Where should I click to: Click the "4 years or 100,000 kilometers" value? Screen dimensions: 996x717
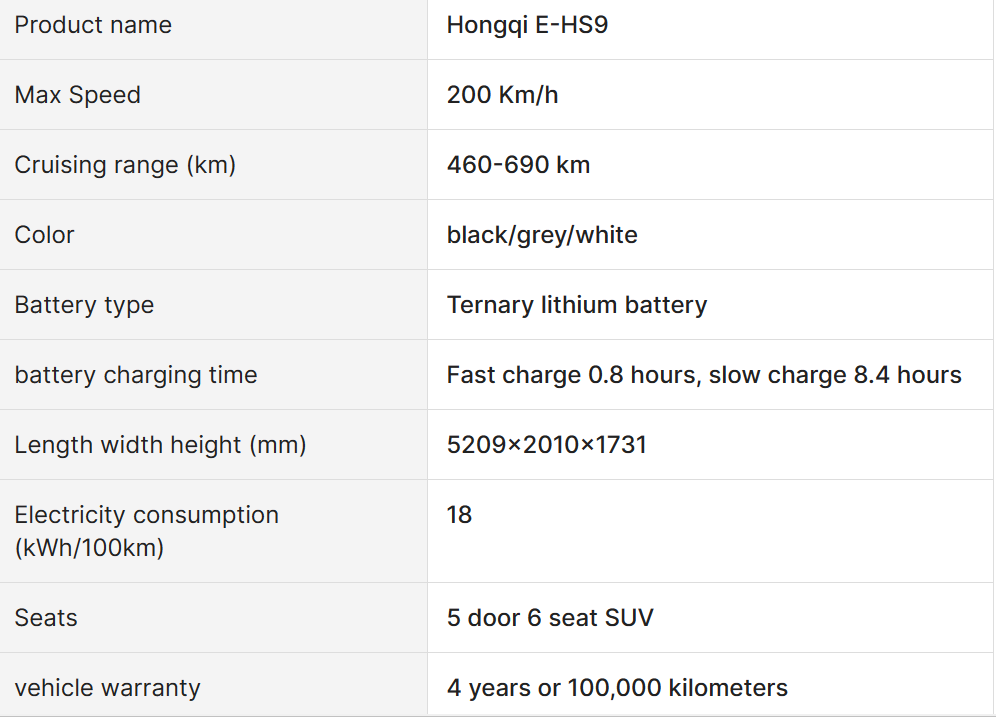click(617, 688)
